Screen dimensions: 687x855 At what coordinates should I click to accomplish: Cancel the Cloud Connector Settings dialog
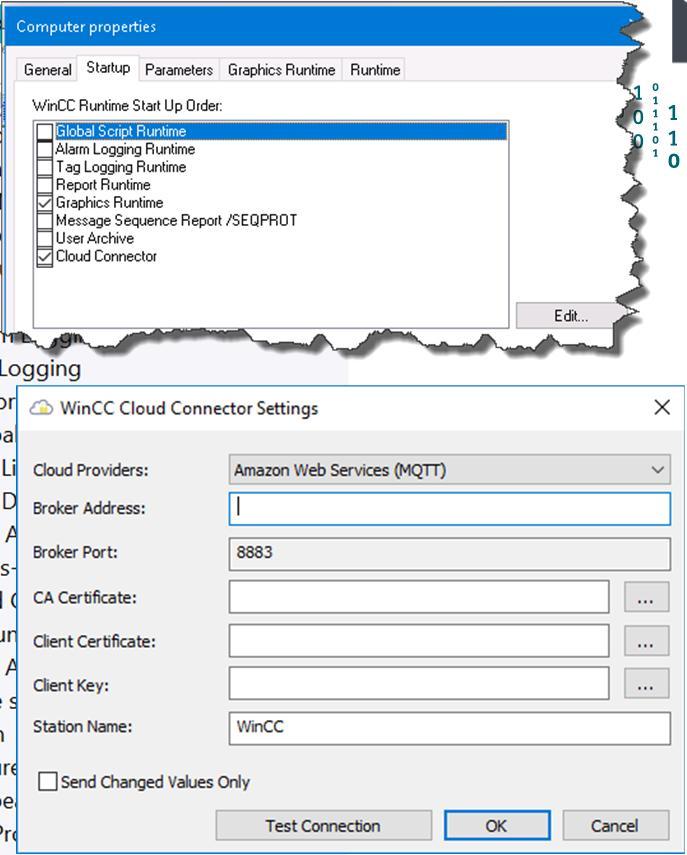(615, 826)
